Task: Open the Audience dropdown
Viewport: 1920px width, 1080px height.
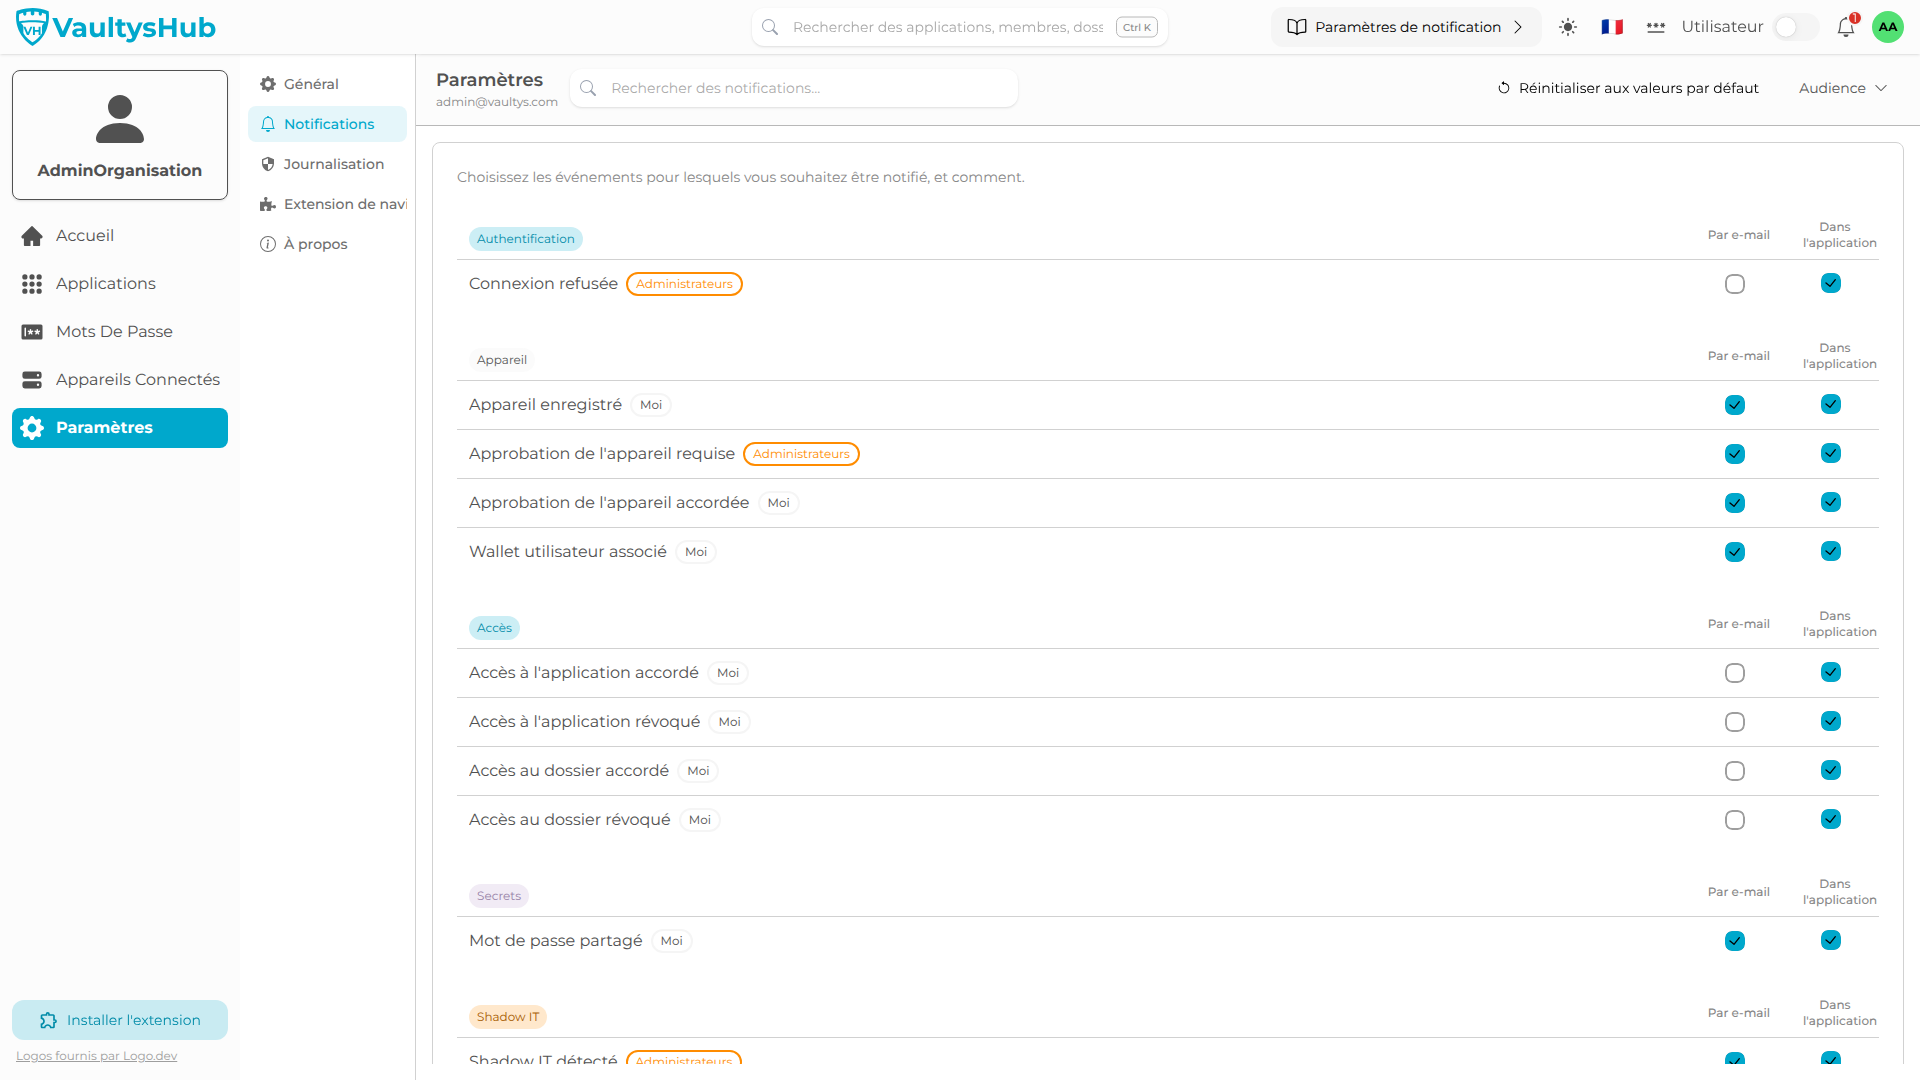Action: pyautogui.click(x=1843, y=88)
